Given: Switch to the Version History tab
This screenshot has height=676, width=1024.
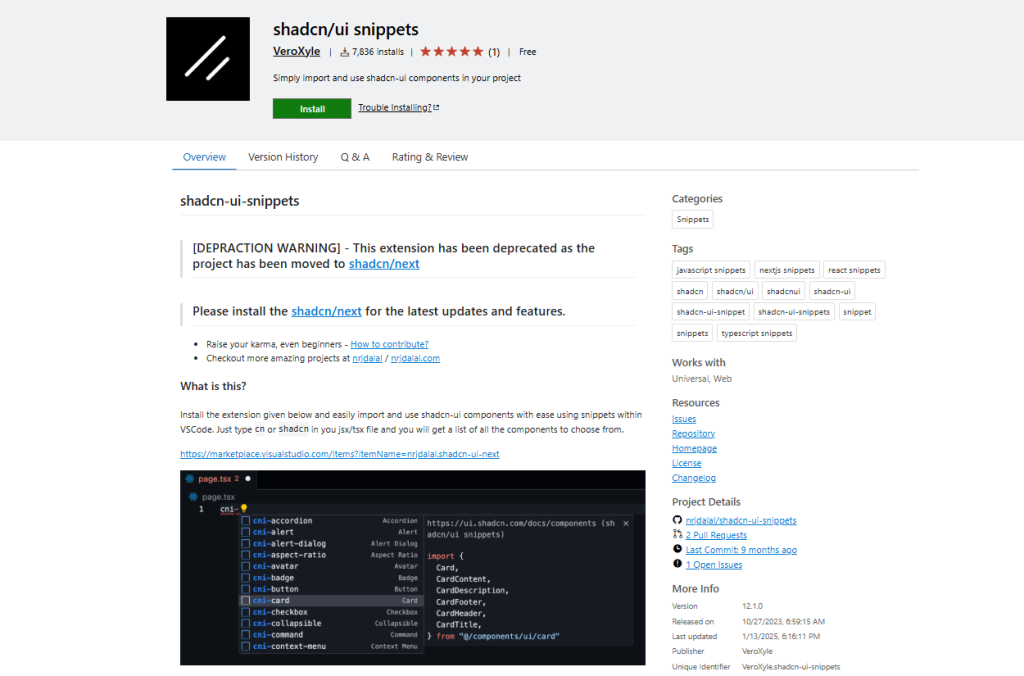Looking at the screenshot, I should 283,157.
